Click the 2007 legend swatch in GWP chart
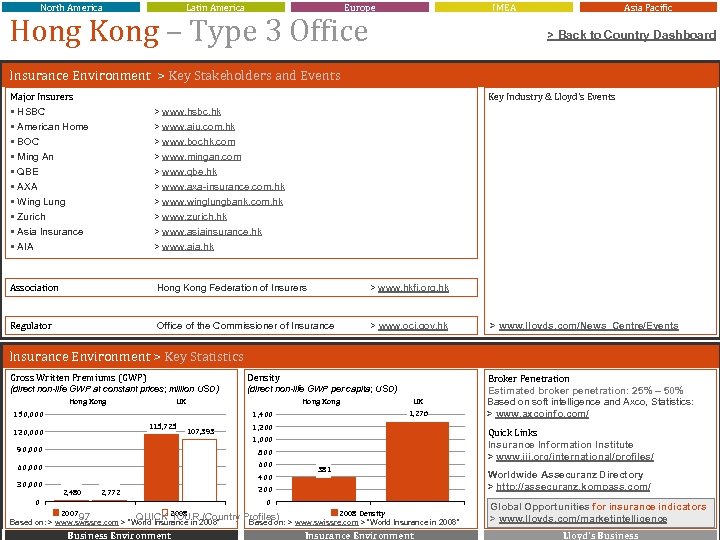 (56, 512)
